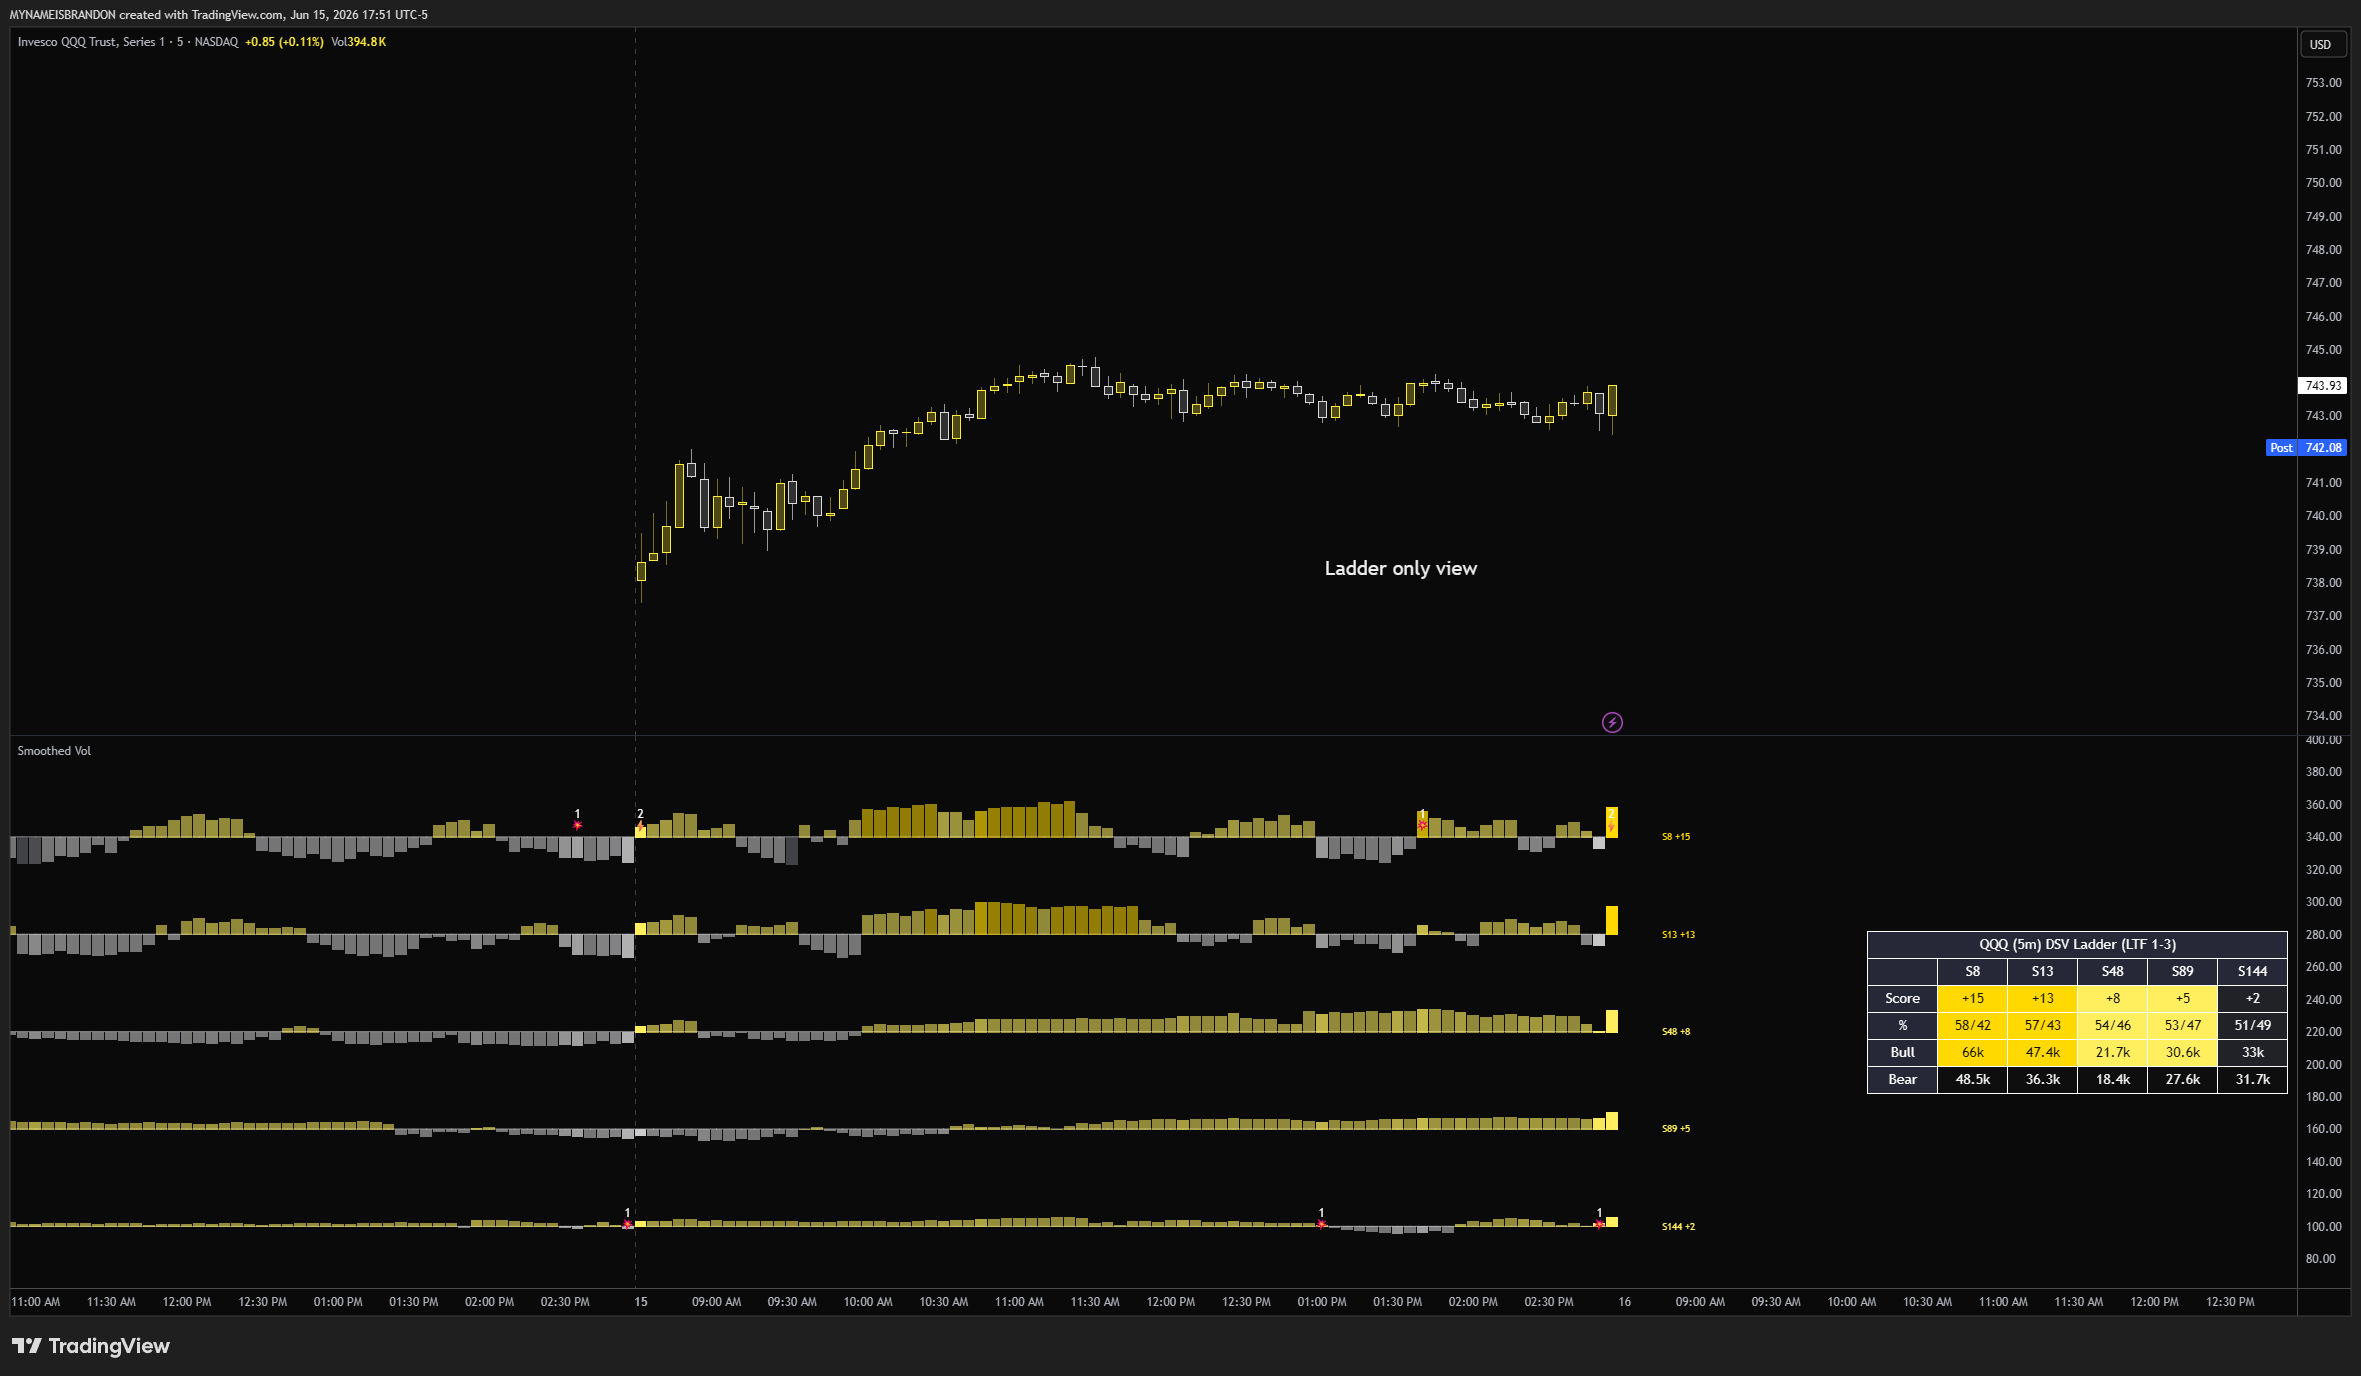
Task: Click the 'Ladder only view' annotation text
Action: tap(1400, 568)
